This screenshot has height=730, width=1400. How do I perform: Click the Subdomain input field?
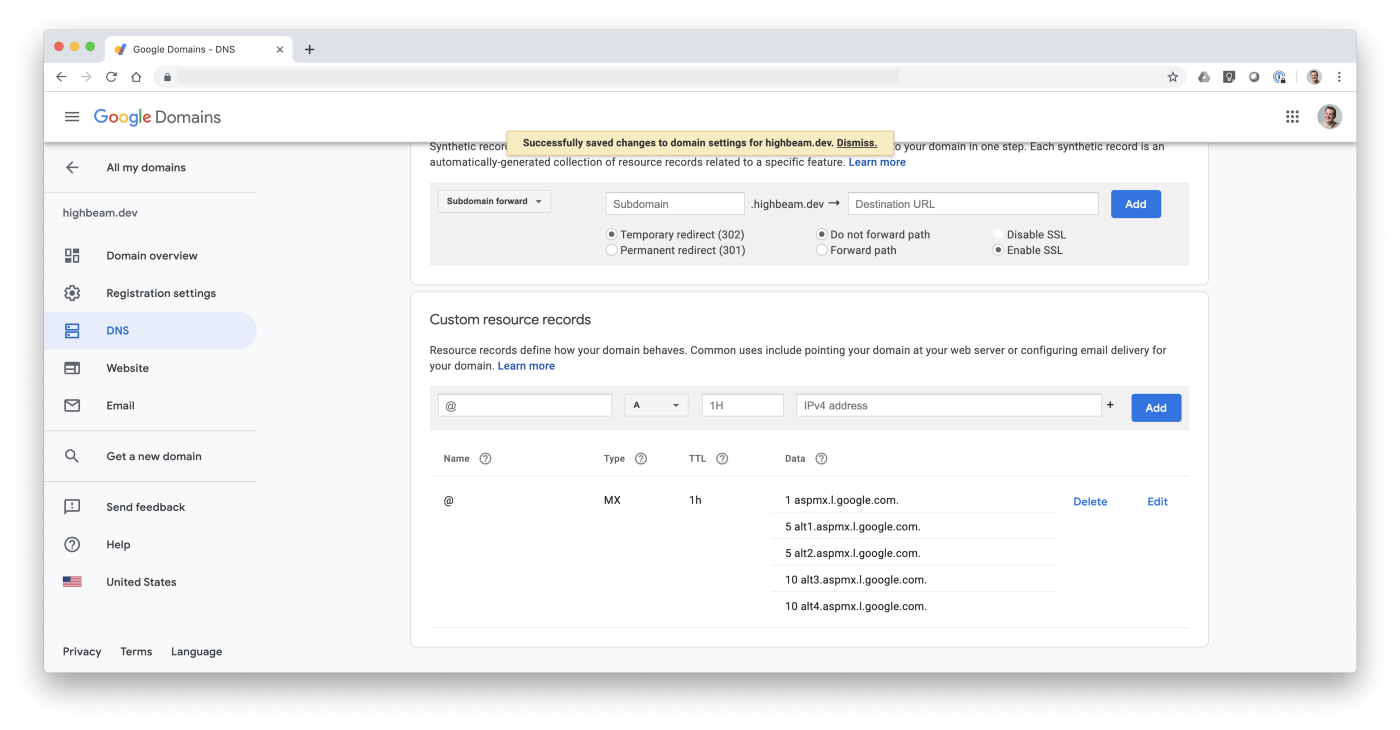tap(675, 204)
